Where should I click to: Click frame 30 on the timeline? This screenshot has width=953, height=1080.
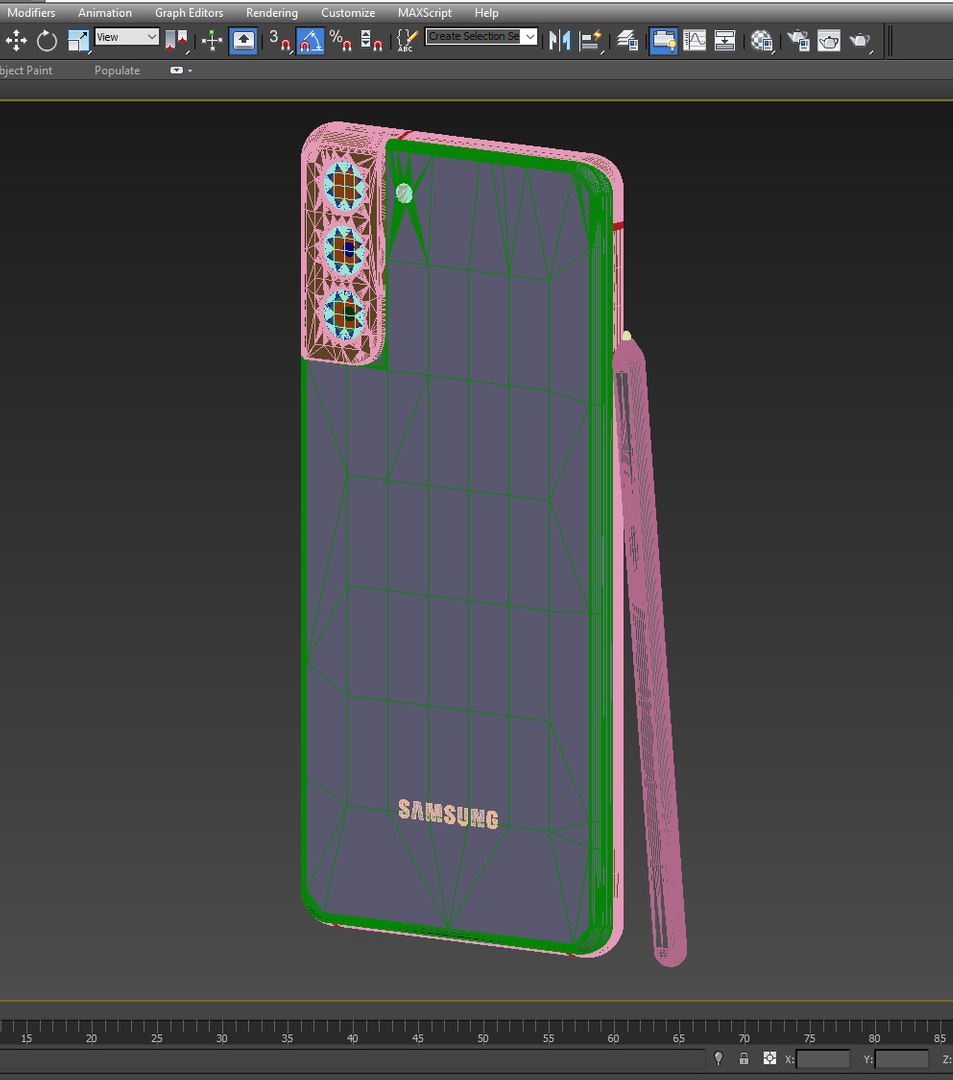point(222,1038)
